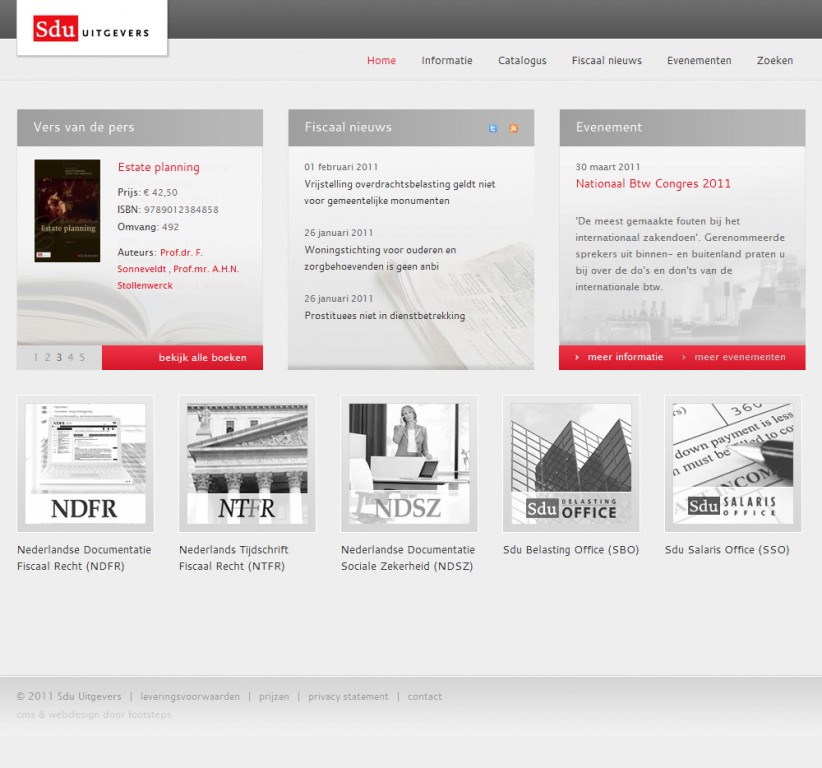822x768 pixels.
Task: Click the bekijk alle boeken button
Action: tap(182, 358)
